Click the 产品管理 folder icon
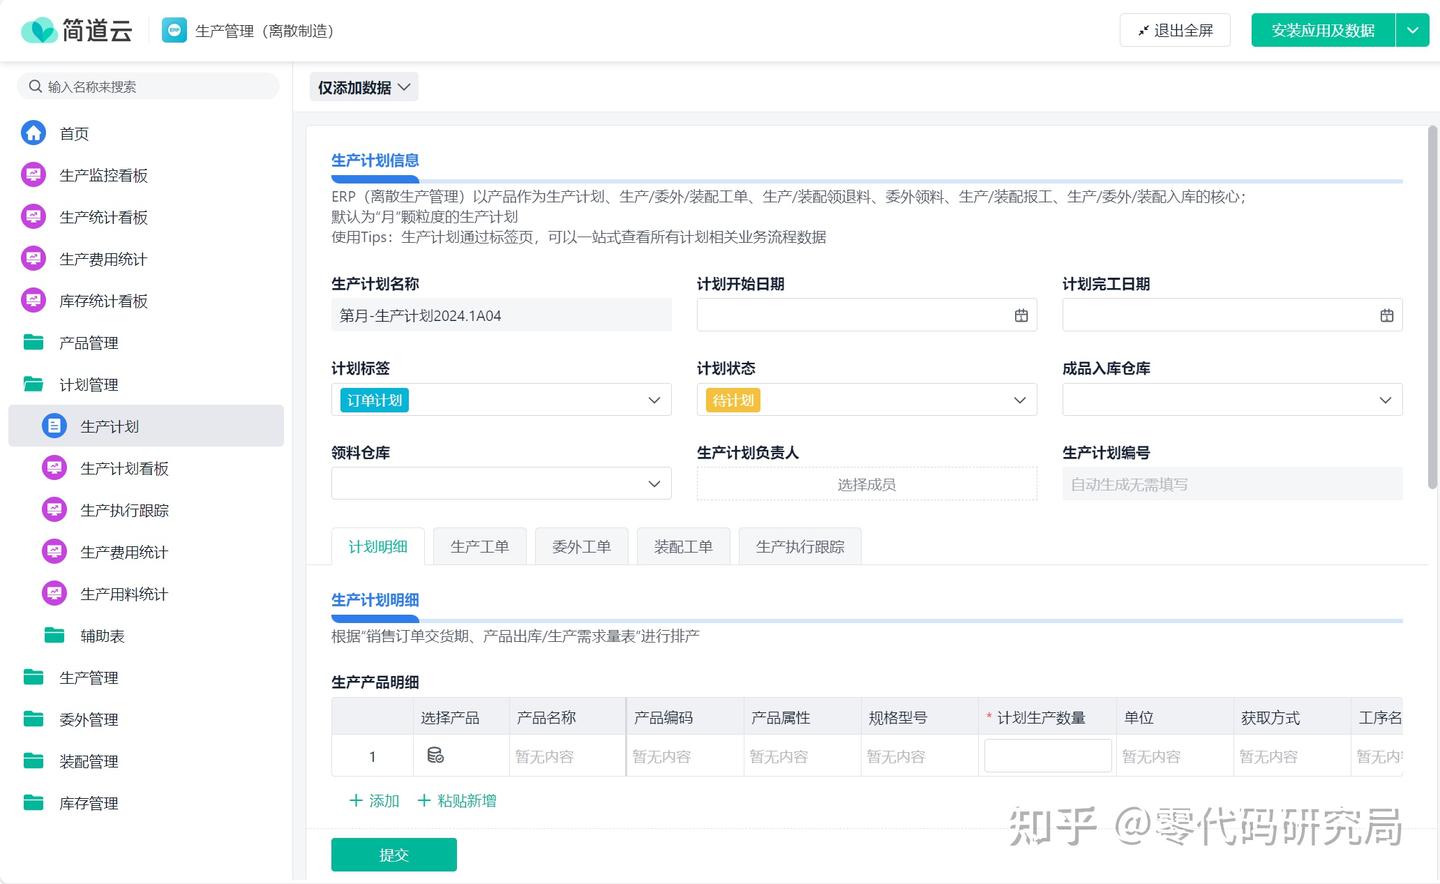Screen dimensions: 1440x884 (x=34, y=343)
